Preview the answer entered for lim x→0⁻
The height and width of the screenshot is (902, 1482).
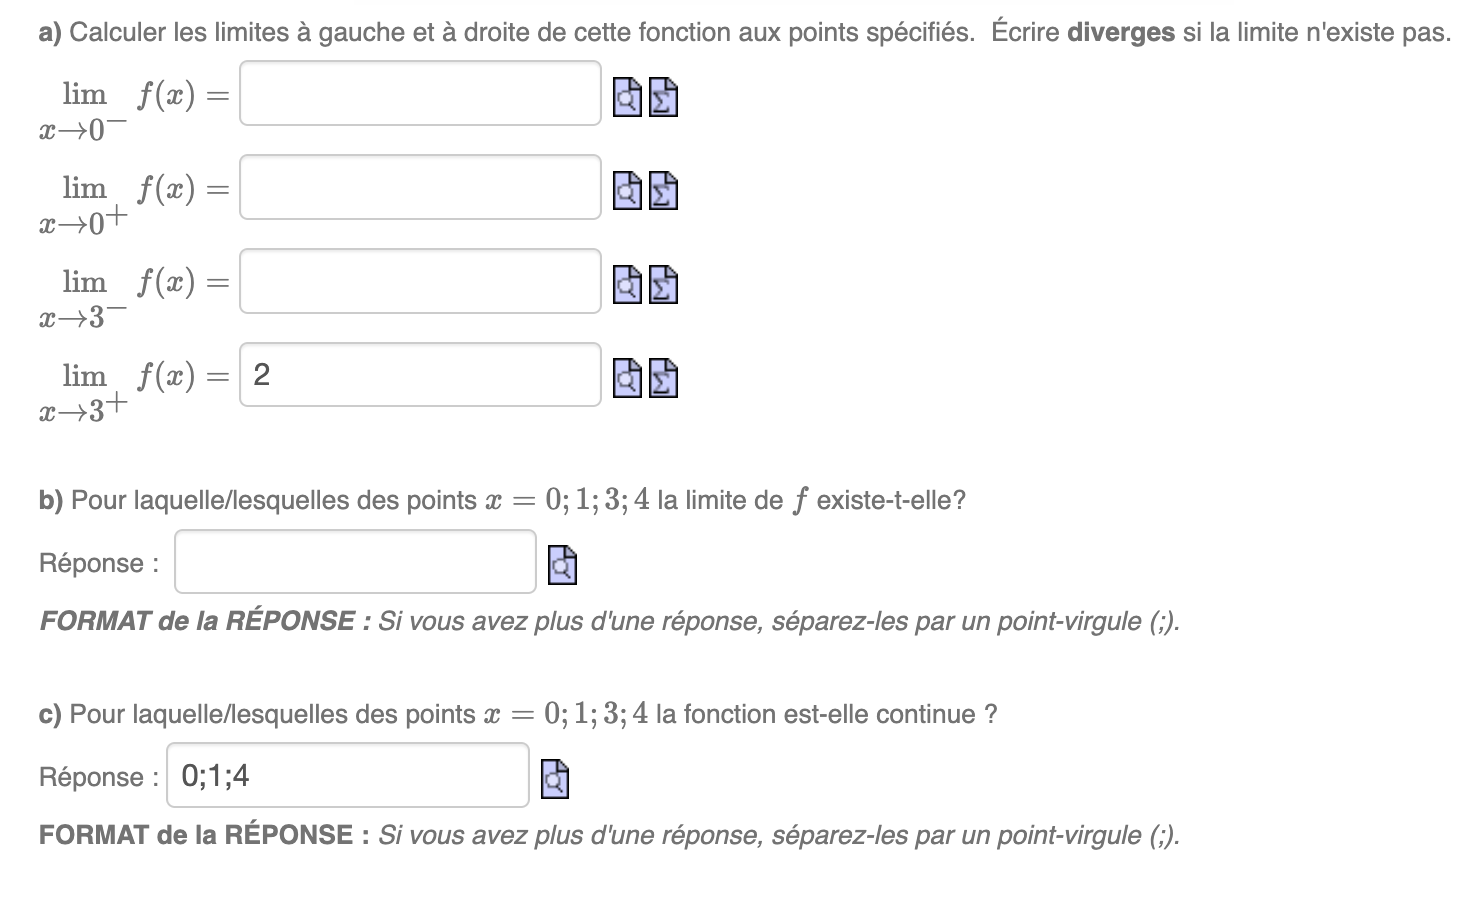(x=627, y=97)
